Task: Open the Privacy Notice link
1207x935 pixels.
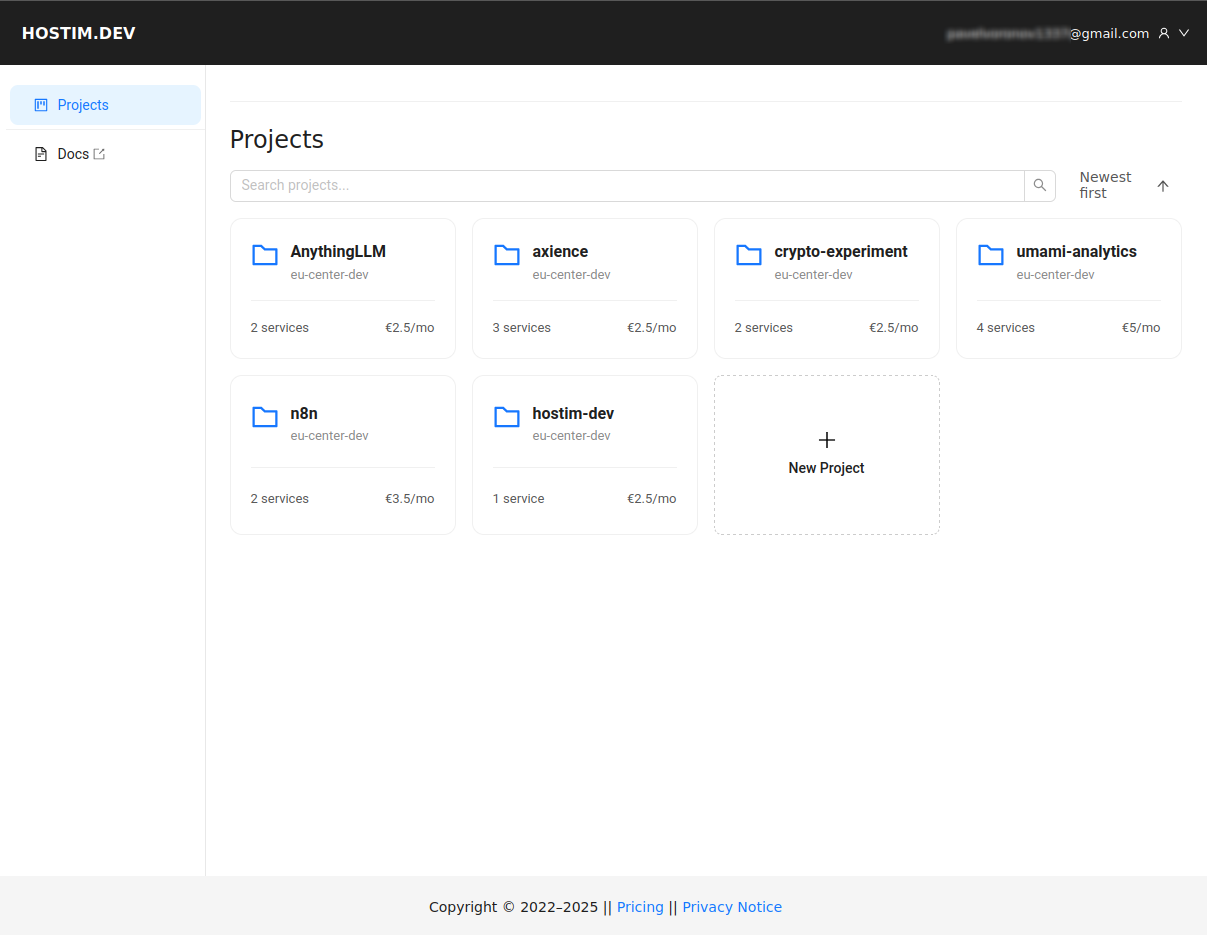Action: tap(732, 906)
